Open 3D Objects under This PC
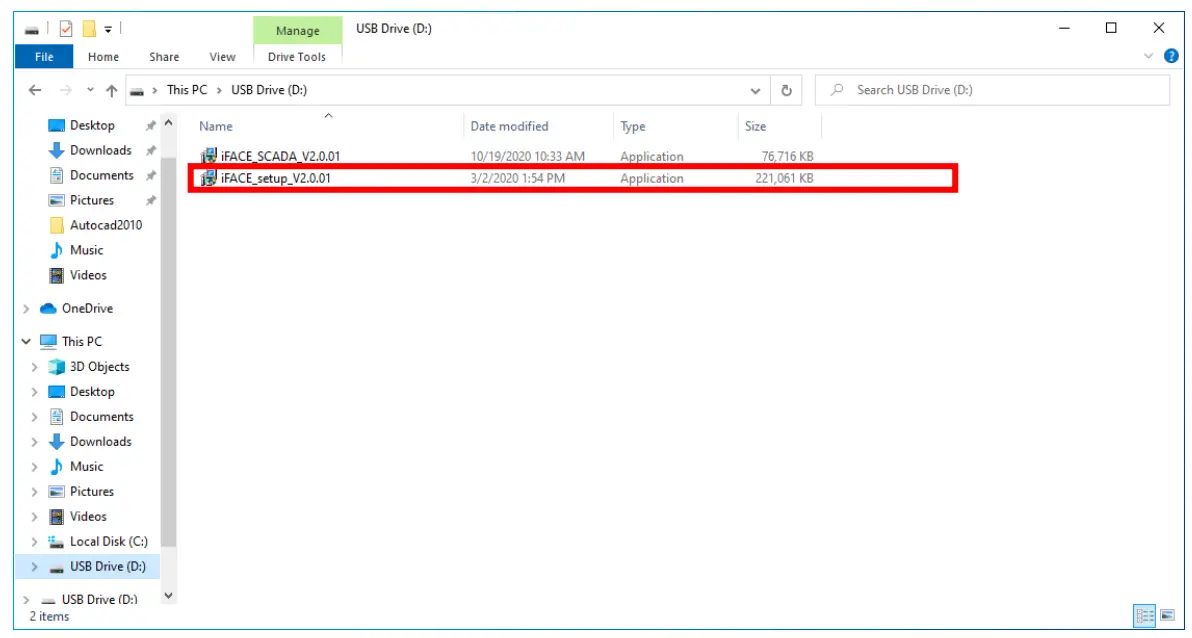Image resolution: width=1192 pixels, height=638 pixels. [100, 367]
